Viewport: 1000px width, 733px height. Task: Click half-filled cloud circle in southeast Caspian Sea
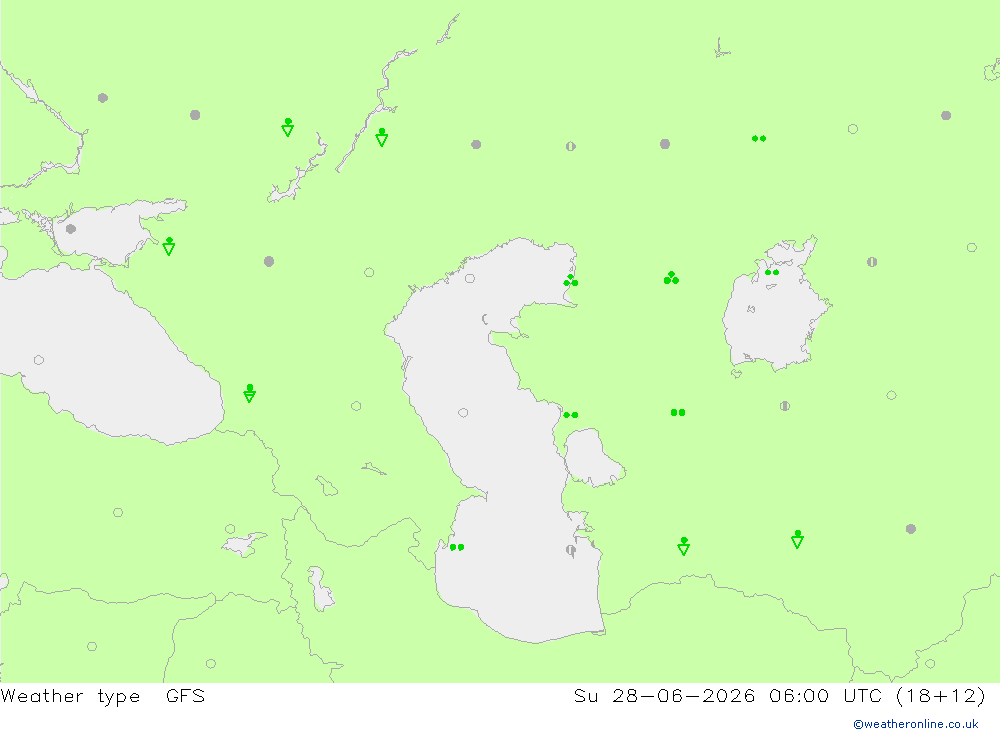(x=571, y=550)
